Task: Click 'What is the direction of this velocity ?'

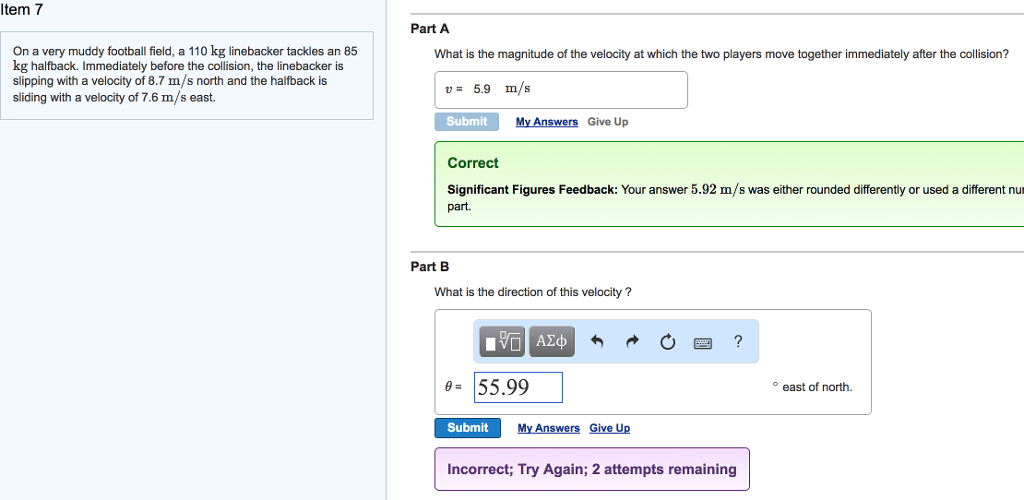Action: pos(533,292)
